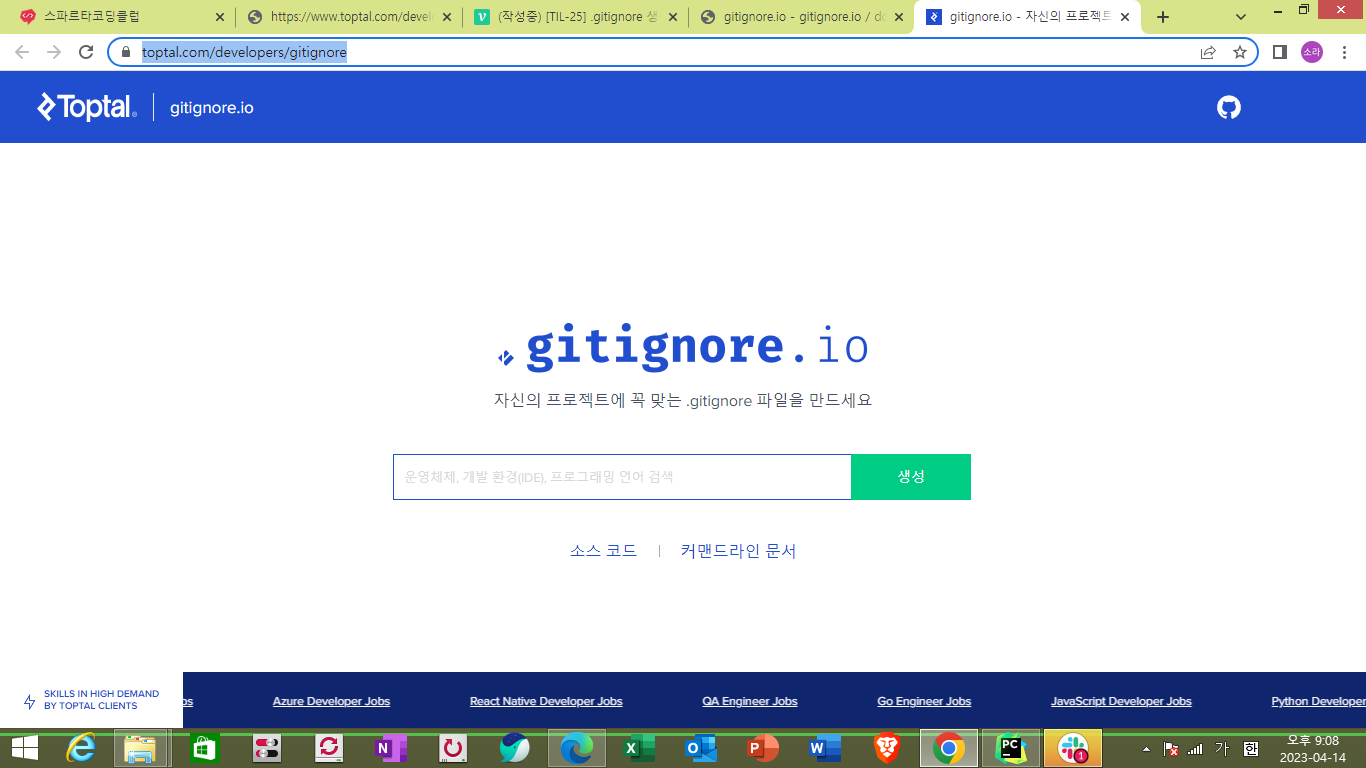Open the Chrome profile avatar menu
This screenshot has height=768, width=1366.
1311,52
